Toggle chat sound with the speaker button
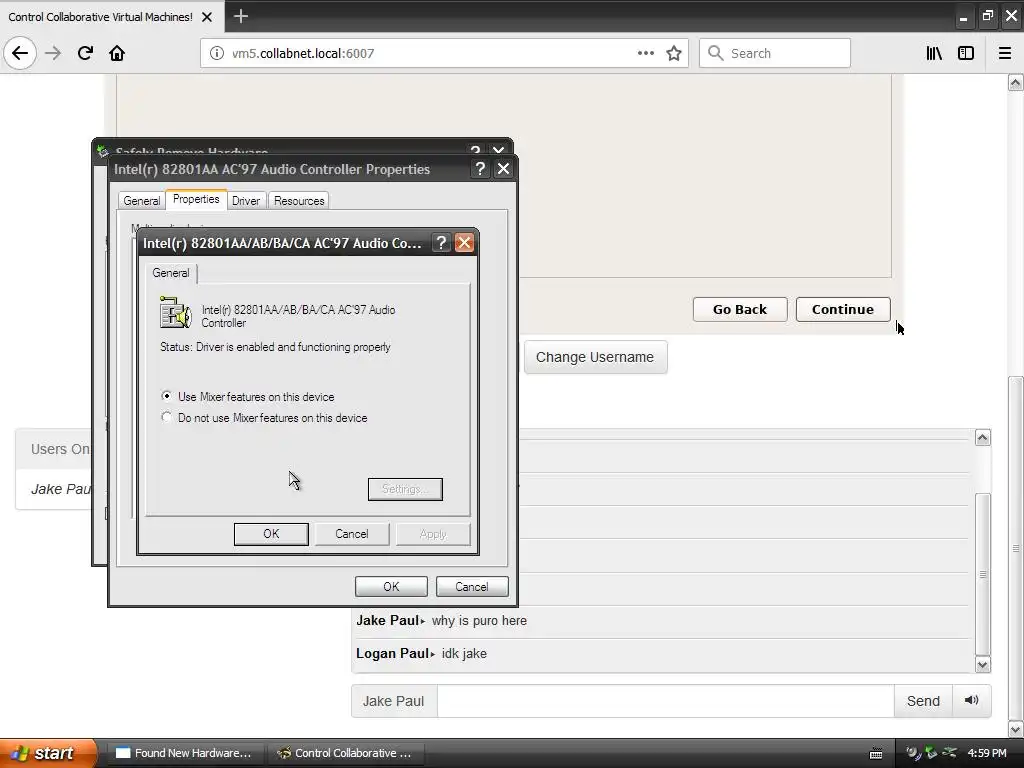1024x768 pixels. [972, 701]
